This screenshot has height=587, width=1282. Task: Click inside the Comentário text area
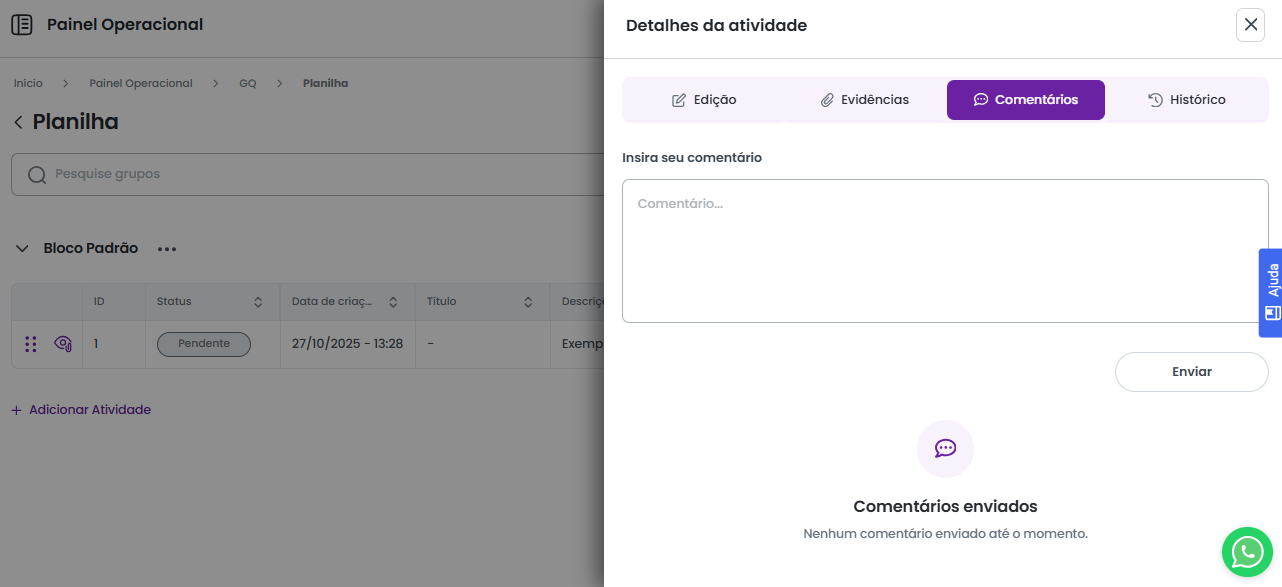(945, 251)
